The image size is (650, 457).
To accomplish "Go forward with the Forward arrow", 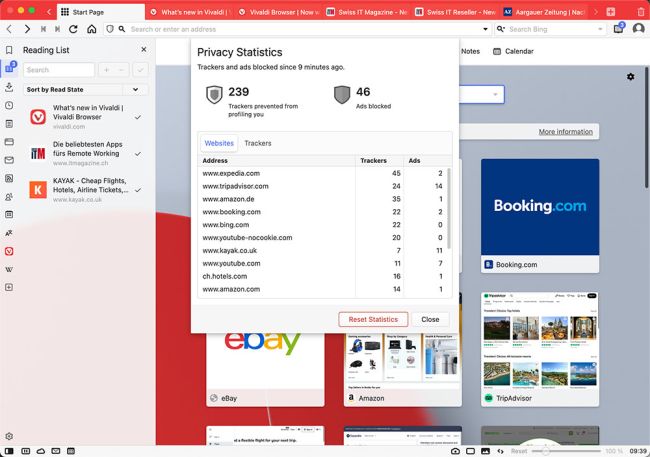I will [x=27, y=29].
